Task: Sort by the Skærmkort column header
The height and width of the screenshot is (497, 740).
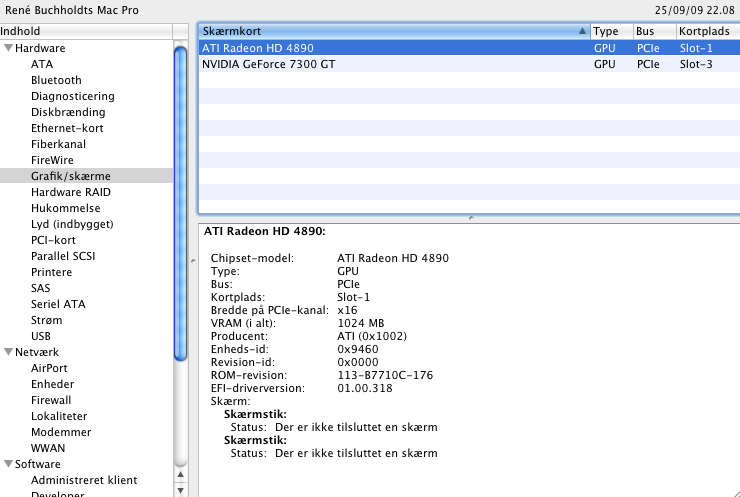Action: (x=394, y=31)
